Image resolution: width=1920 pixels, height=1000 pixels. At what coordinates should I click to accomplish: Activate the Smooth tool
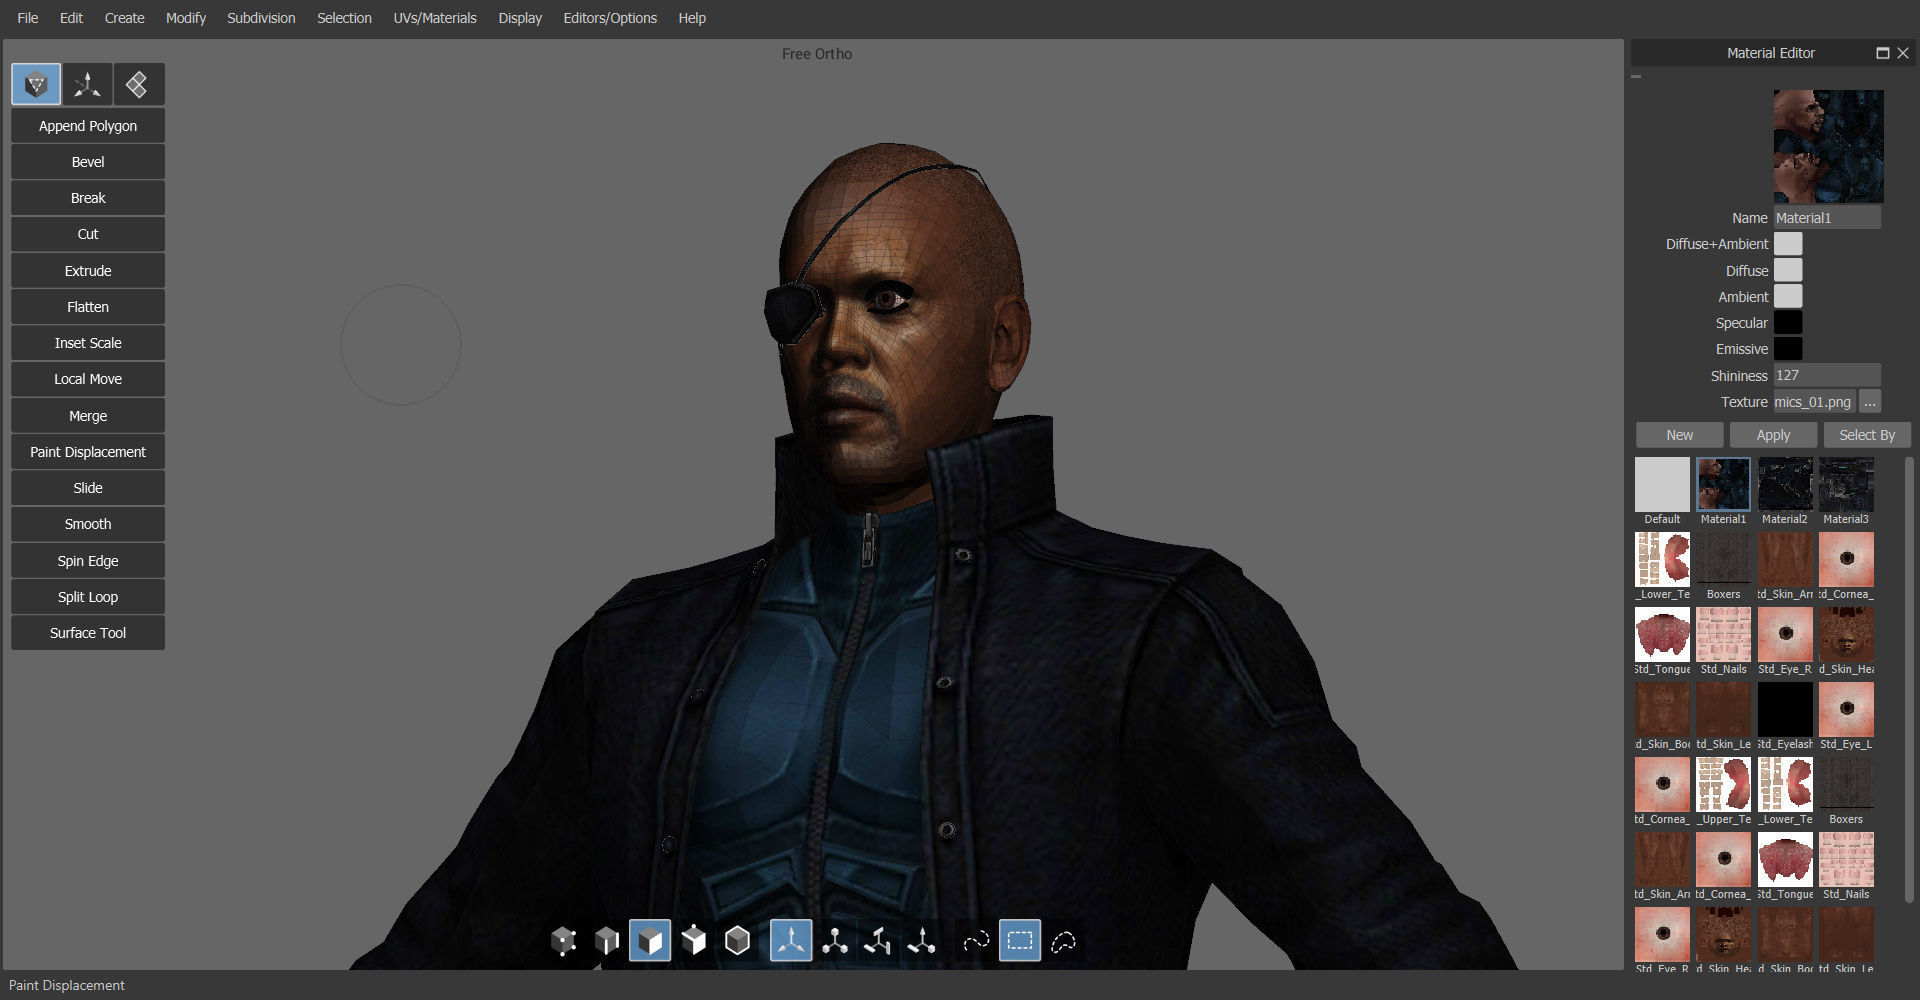pyautogui.click(x=88, y=524)
